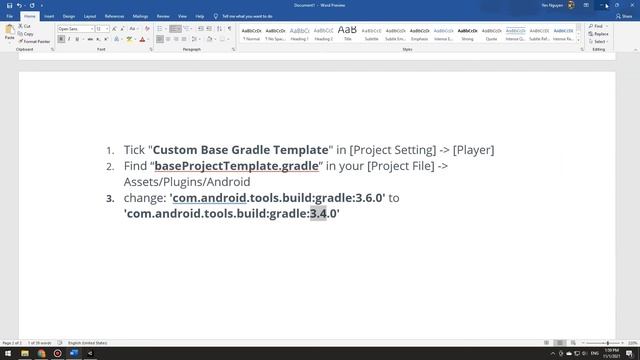Open the shading color dropdown

[214, 39]
